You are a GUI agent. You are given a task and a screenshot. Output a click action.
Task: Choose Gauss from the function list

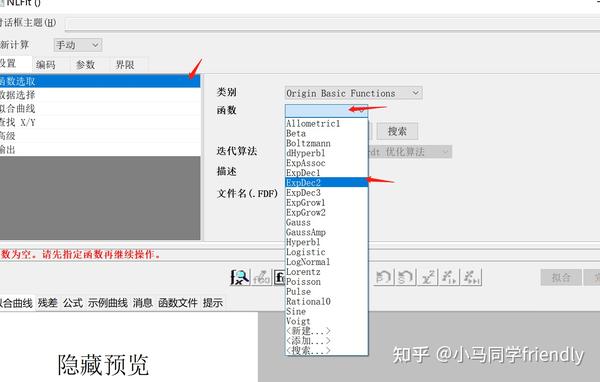(326, 222)
